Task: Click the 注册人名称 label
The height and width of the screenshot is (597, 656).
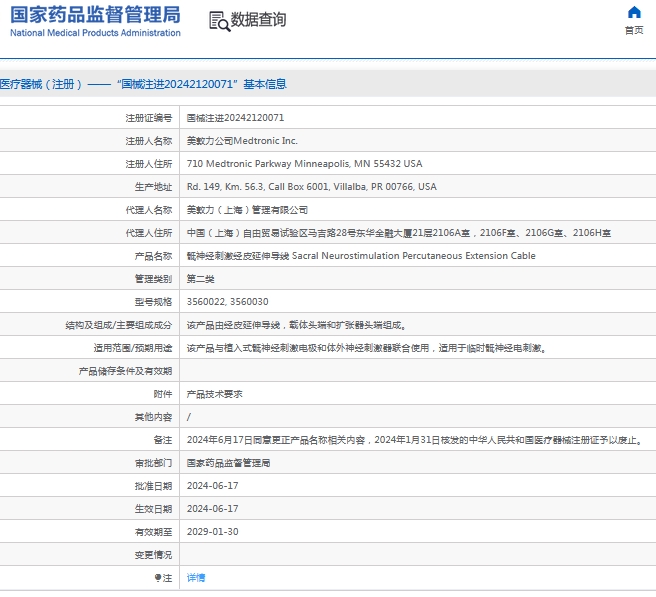Action: (149, 141)
